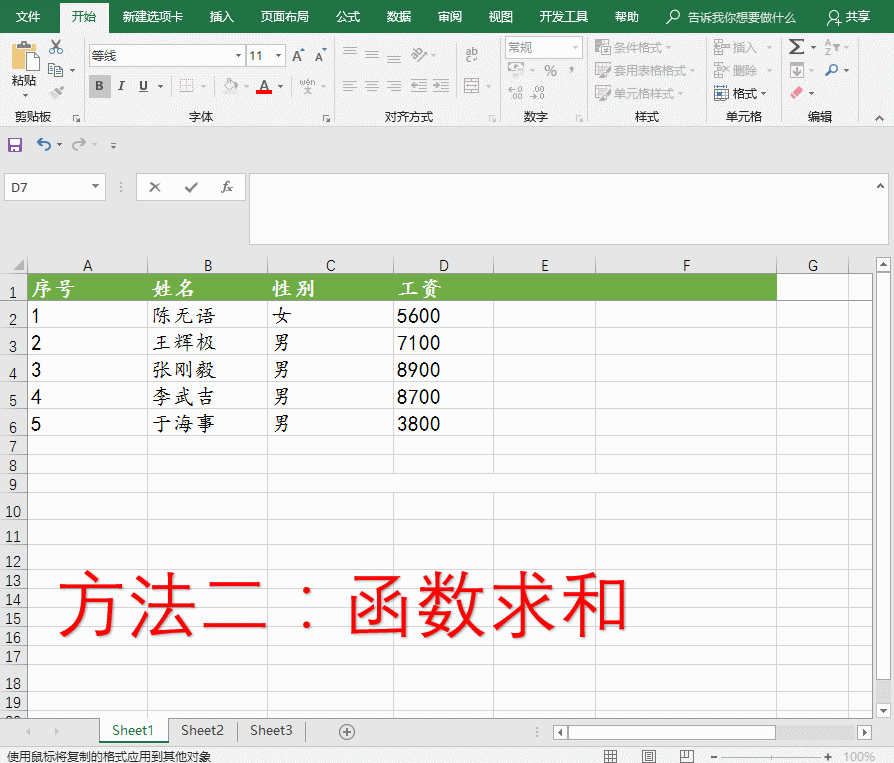Click the Insert Function fx button
Viewport: 894px width, 763px height.
(x=227, y=187)
